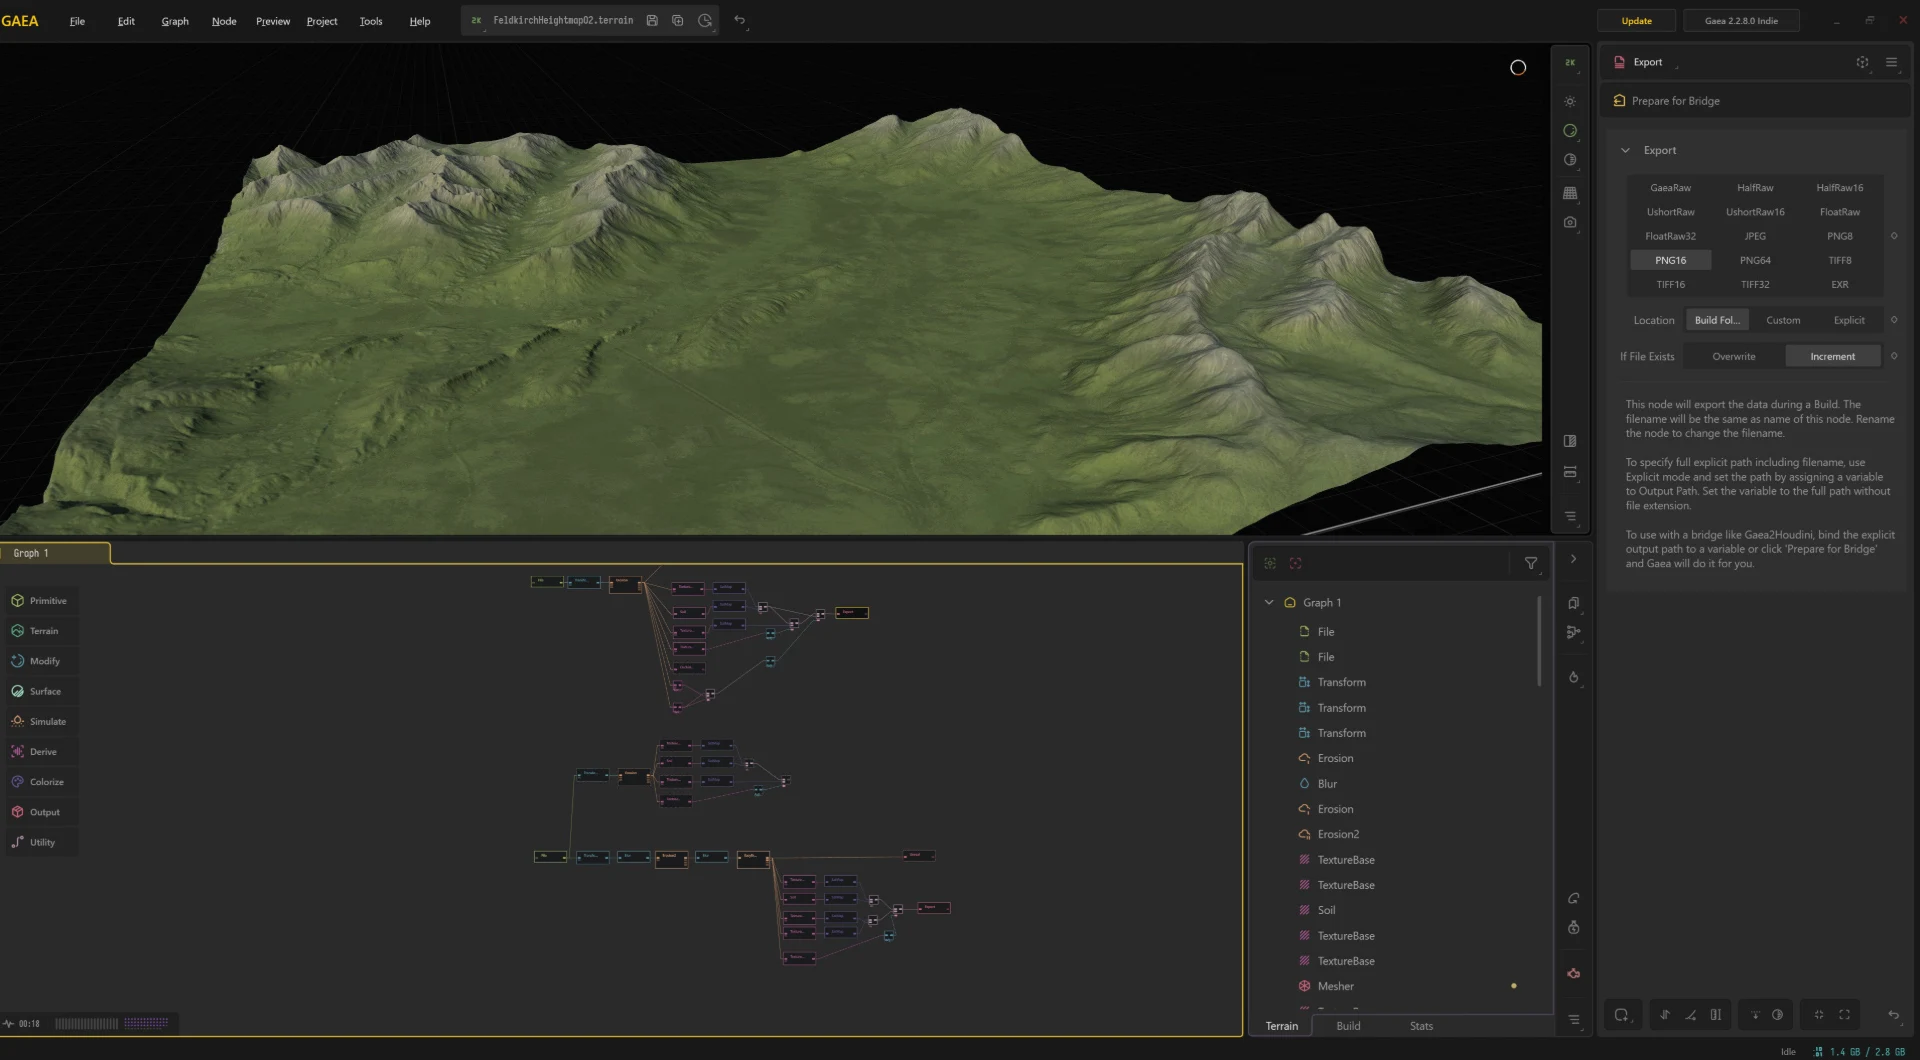
Task: Switch to the Build tab
Action: [x=1348, y=1026]
